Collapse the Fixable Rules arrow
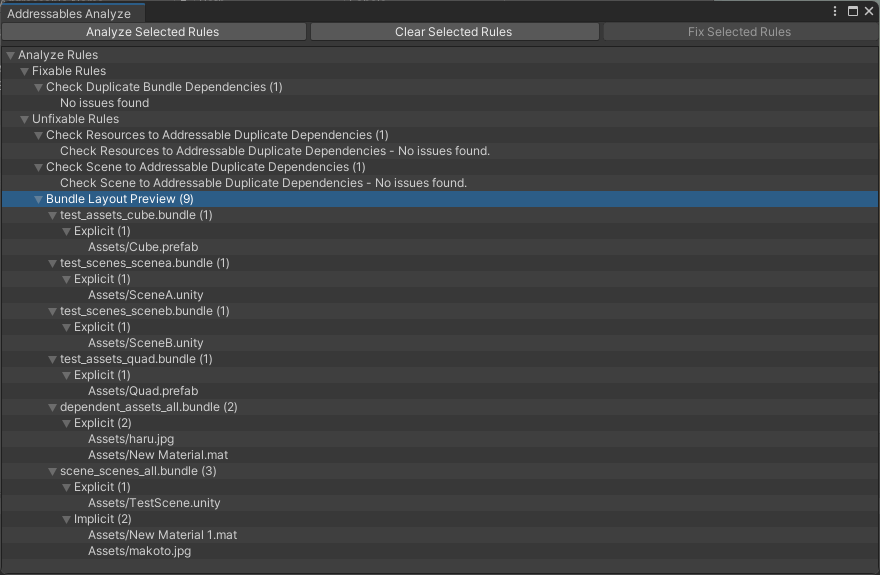Screen dimensions: 880x575 (24, 72)
